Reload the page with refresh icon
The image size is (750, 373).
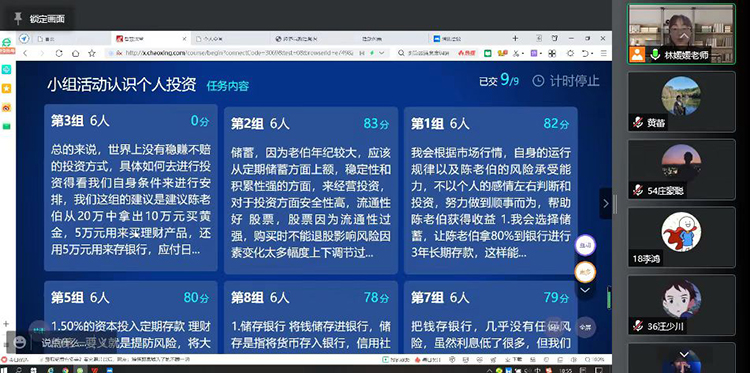tap(59, 54)
